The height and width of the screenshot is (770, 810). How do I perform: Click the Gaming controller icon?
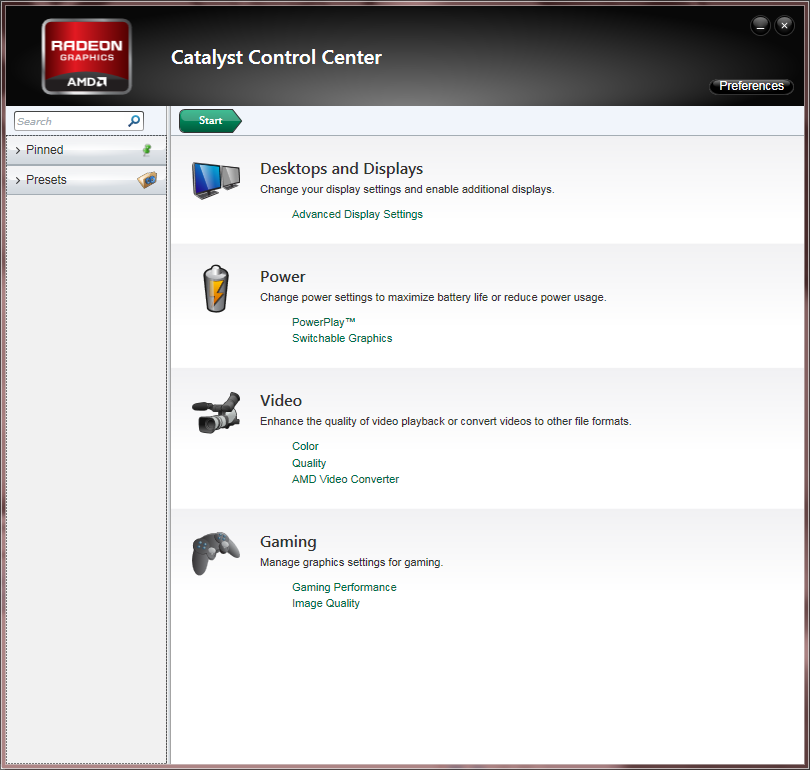216,553
